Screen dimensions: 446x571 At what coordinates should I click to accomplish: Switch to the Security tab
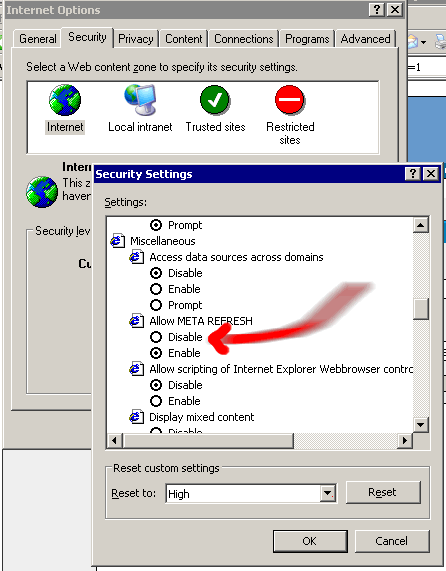[87, 37]
